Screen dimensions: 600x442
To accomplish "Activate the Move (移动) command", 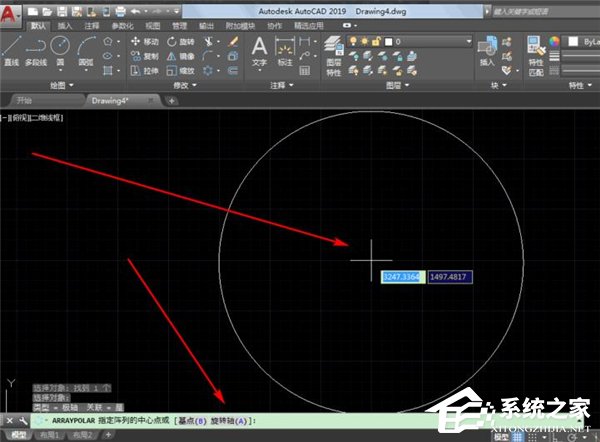I will [143, 42].
